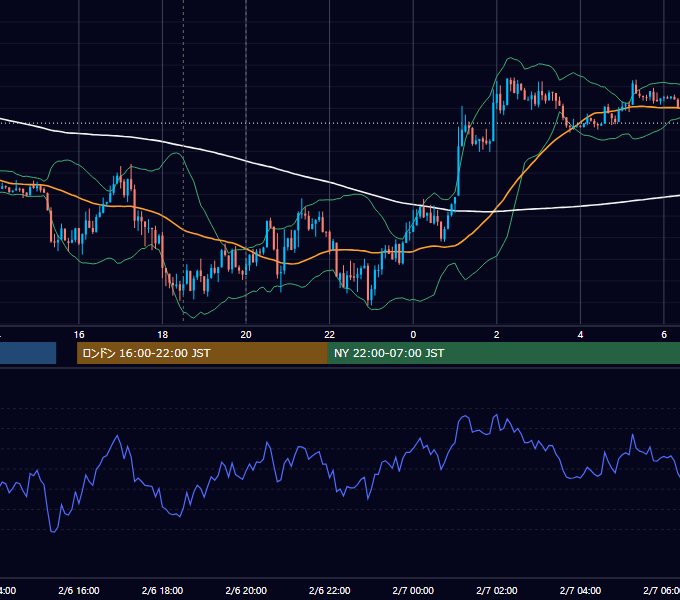Select the 0 hour label on price chart axis
The width and height of the screenshot is (680, 600).
coord(413,335)
